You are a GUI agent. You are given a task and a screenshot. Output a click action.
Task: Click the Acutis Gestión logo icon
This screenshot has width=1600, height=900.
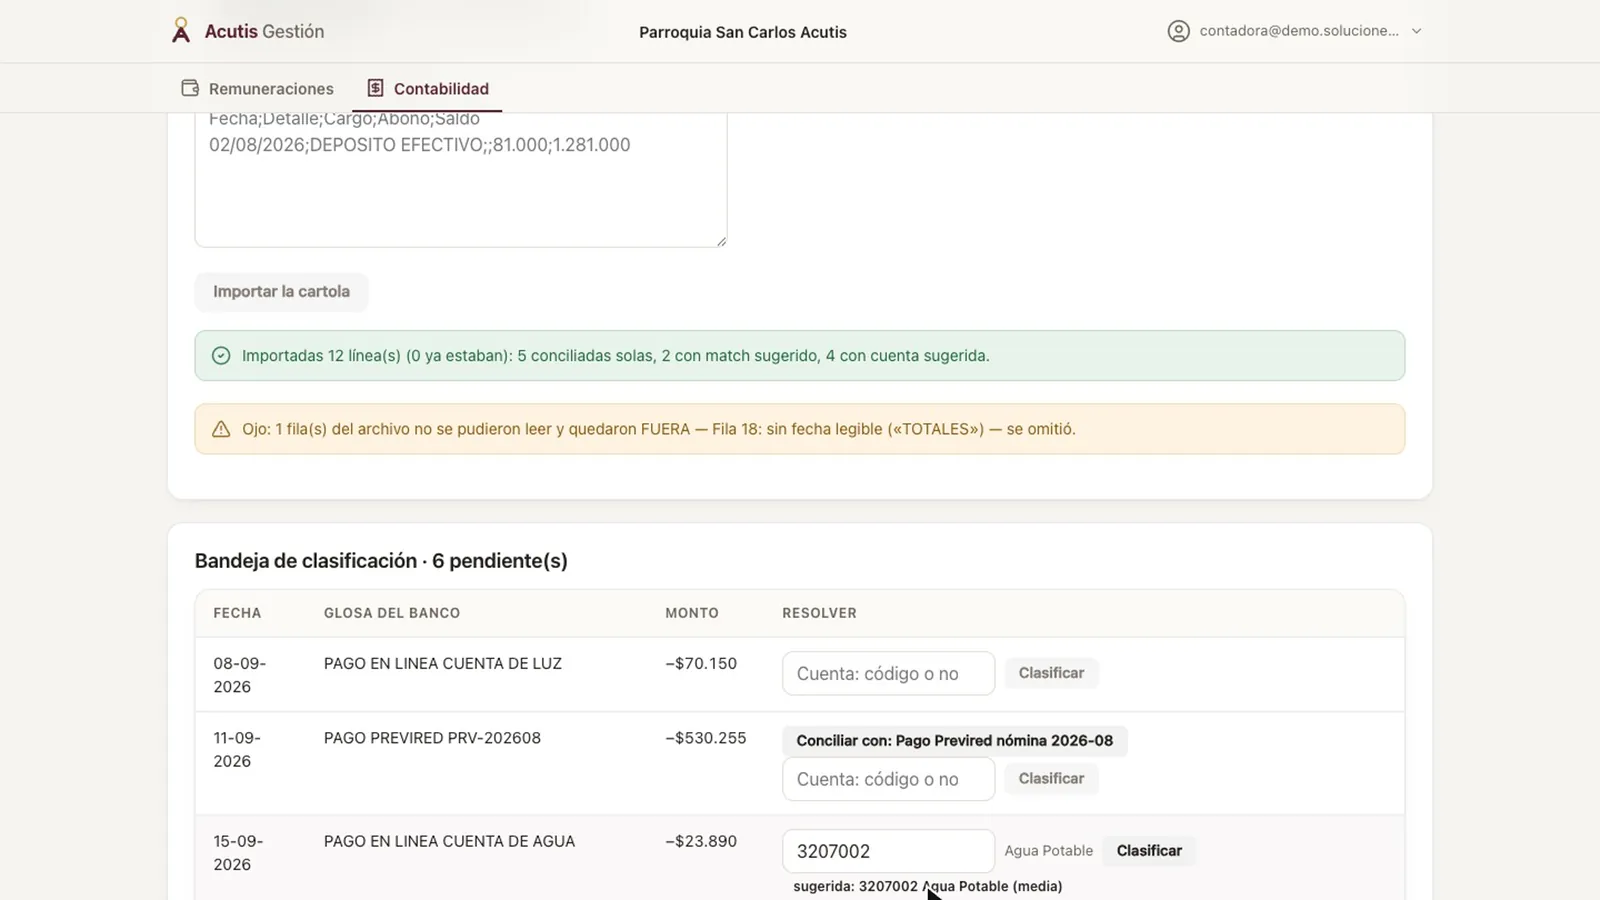(181, 31)
